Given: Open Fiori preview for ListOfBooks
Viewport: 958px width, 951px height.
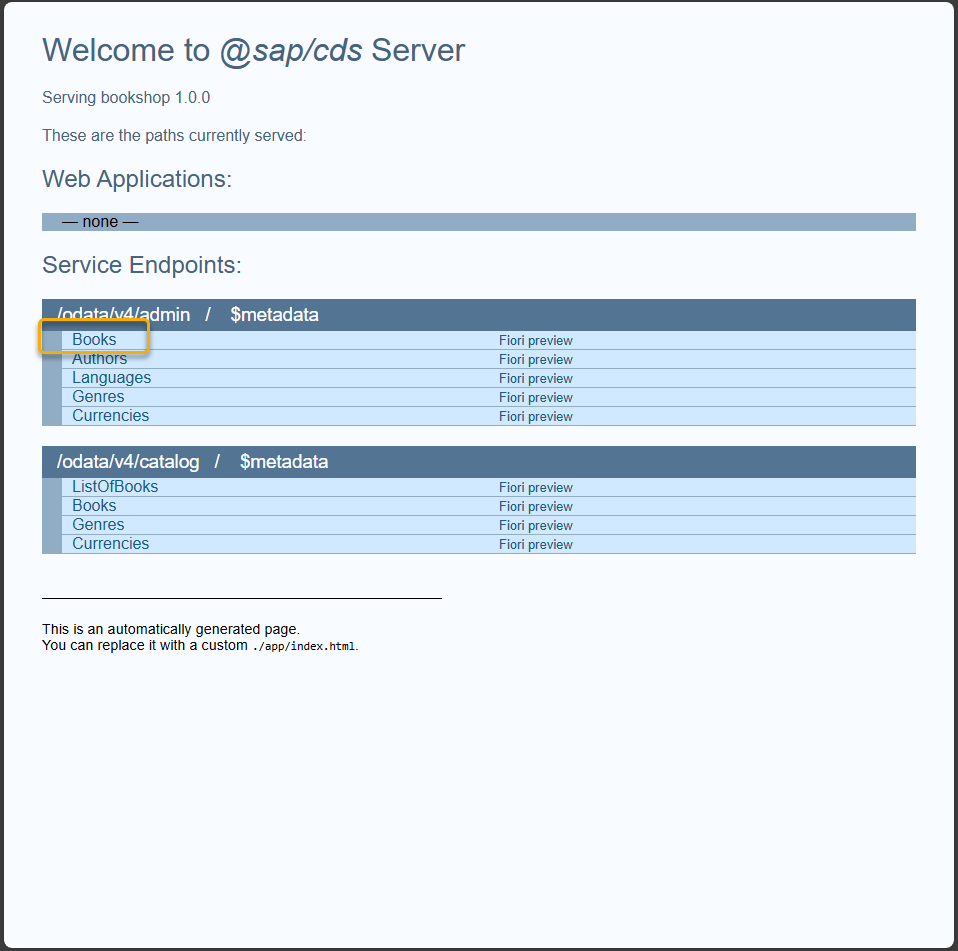Looking at the screenshot, I should point(536,488).
